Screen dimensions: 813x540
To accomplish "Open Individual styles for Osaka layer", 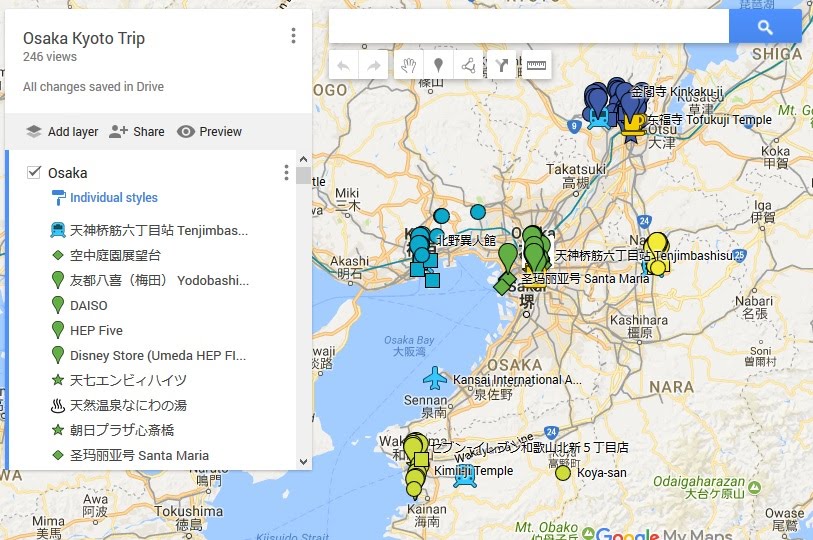I will tap(114, 198).
